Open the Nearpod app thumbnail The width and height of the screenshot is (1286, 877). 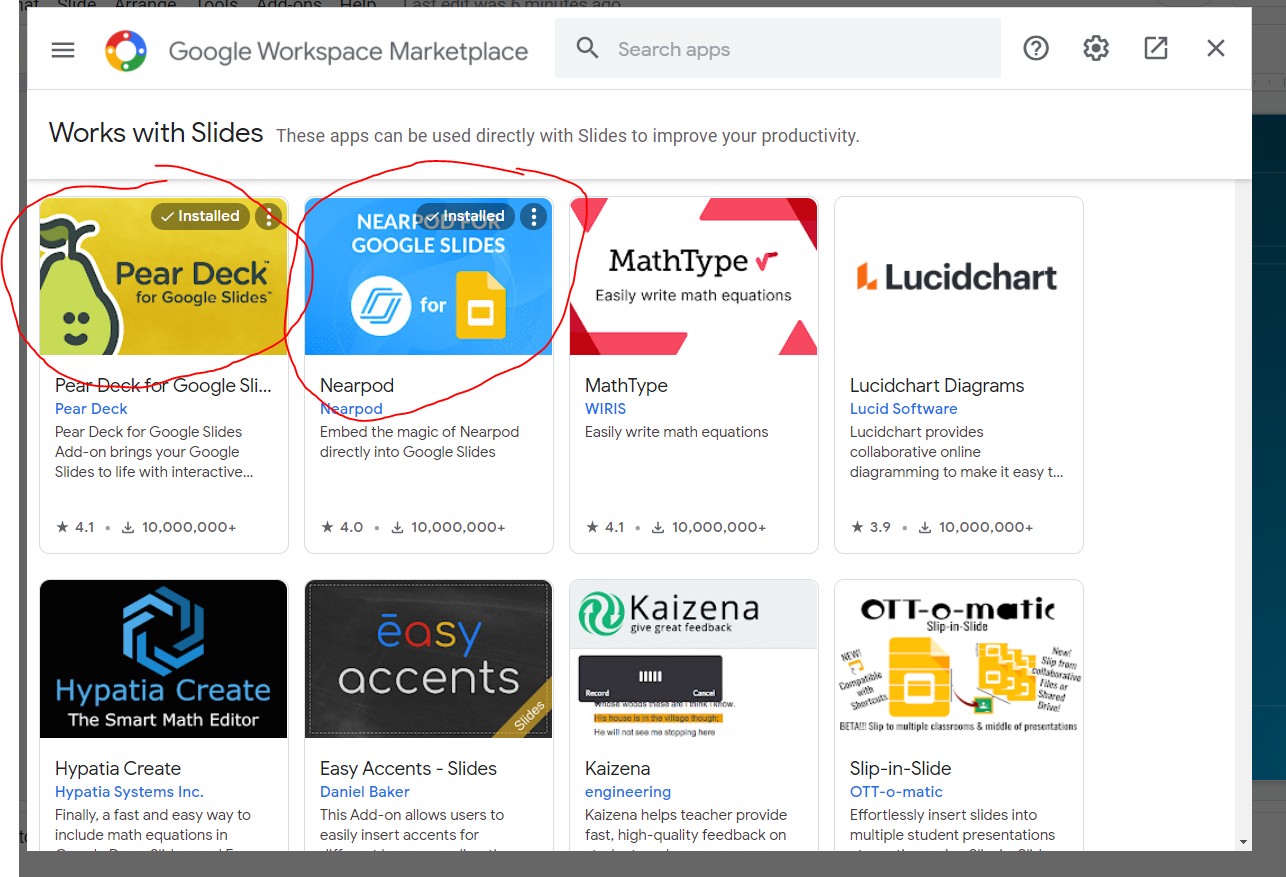point(429,276)
